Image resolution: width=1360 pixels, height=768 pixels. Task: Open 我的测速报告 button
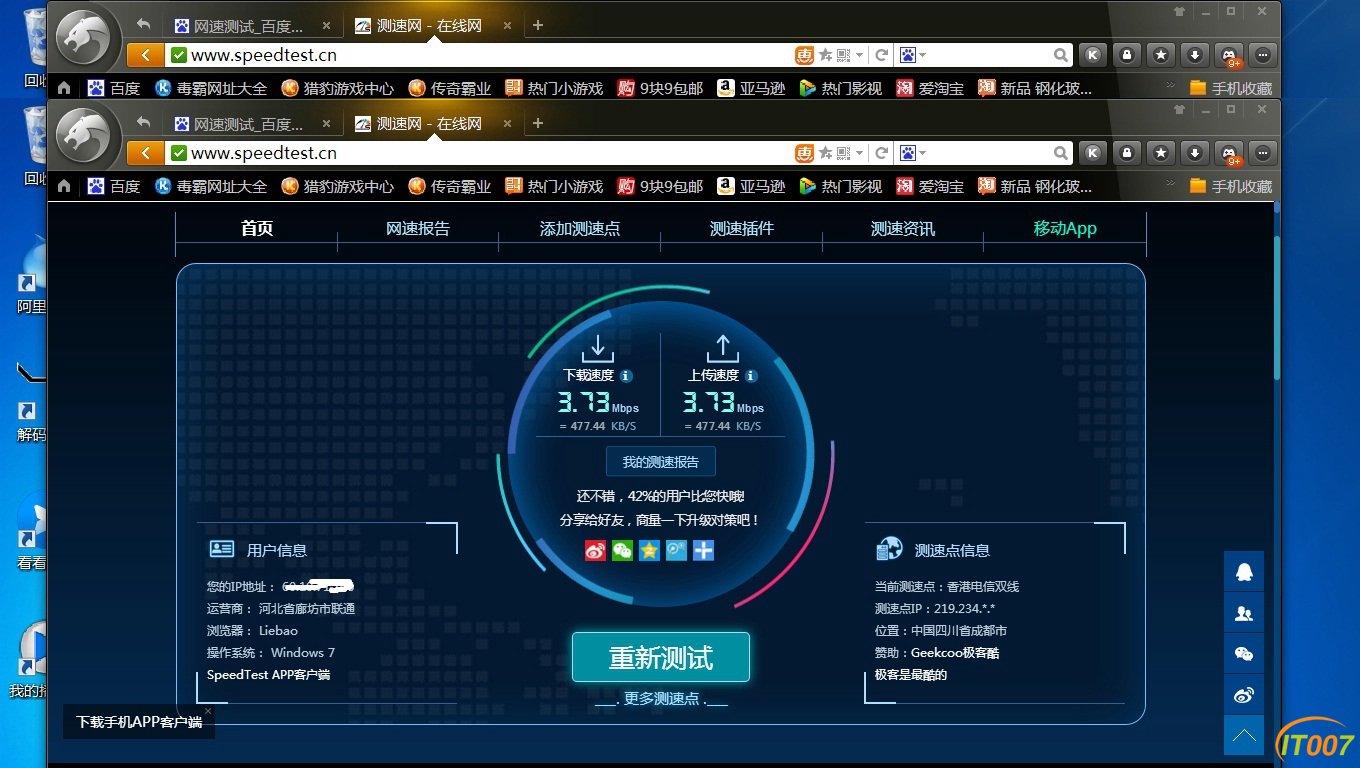(x=661, y=462)
